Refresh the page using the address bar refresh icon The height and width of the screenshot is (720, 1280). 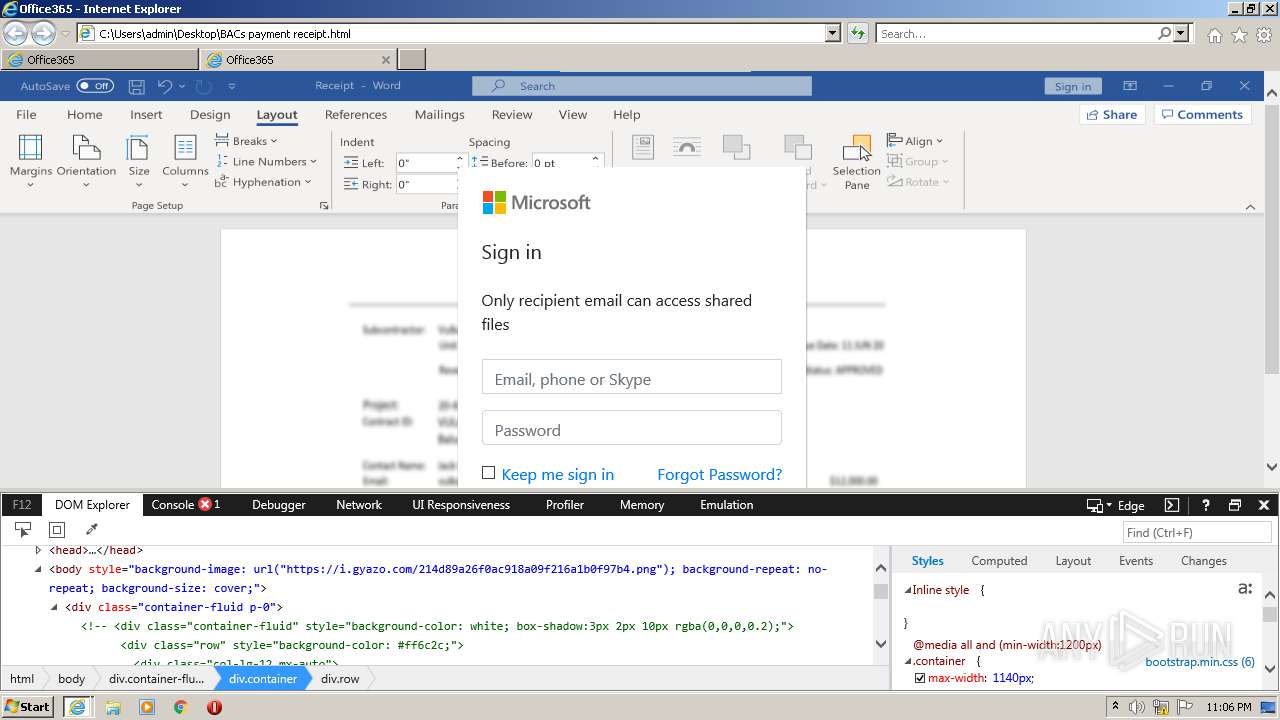(857, 33)
